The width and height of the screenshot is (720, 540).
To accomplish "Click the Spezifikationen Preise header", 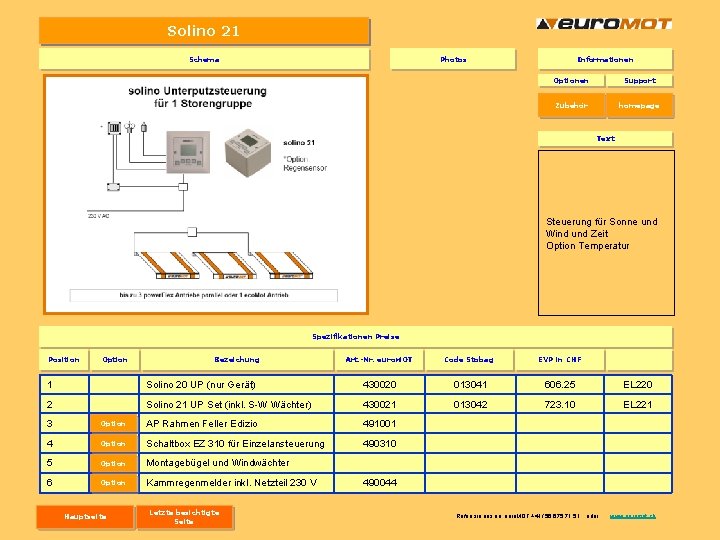I will 356,337.
